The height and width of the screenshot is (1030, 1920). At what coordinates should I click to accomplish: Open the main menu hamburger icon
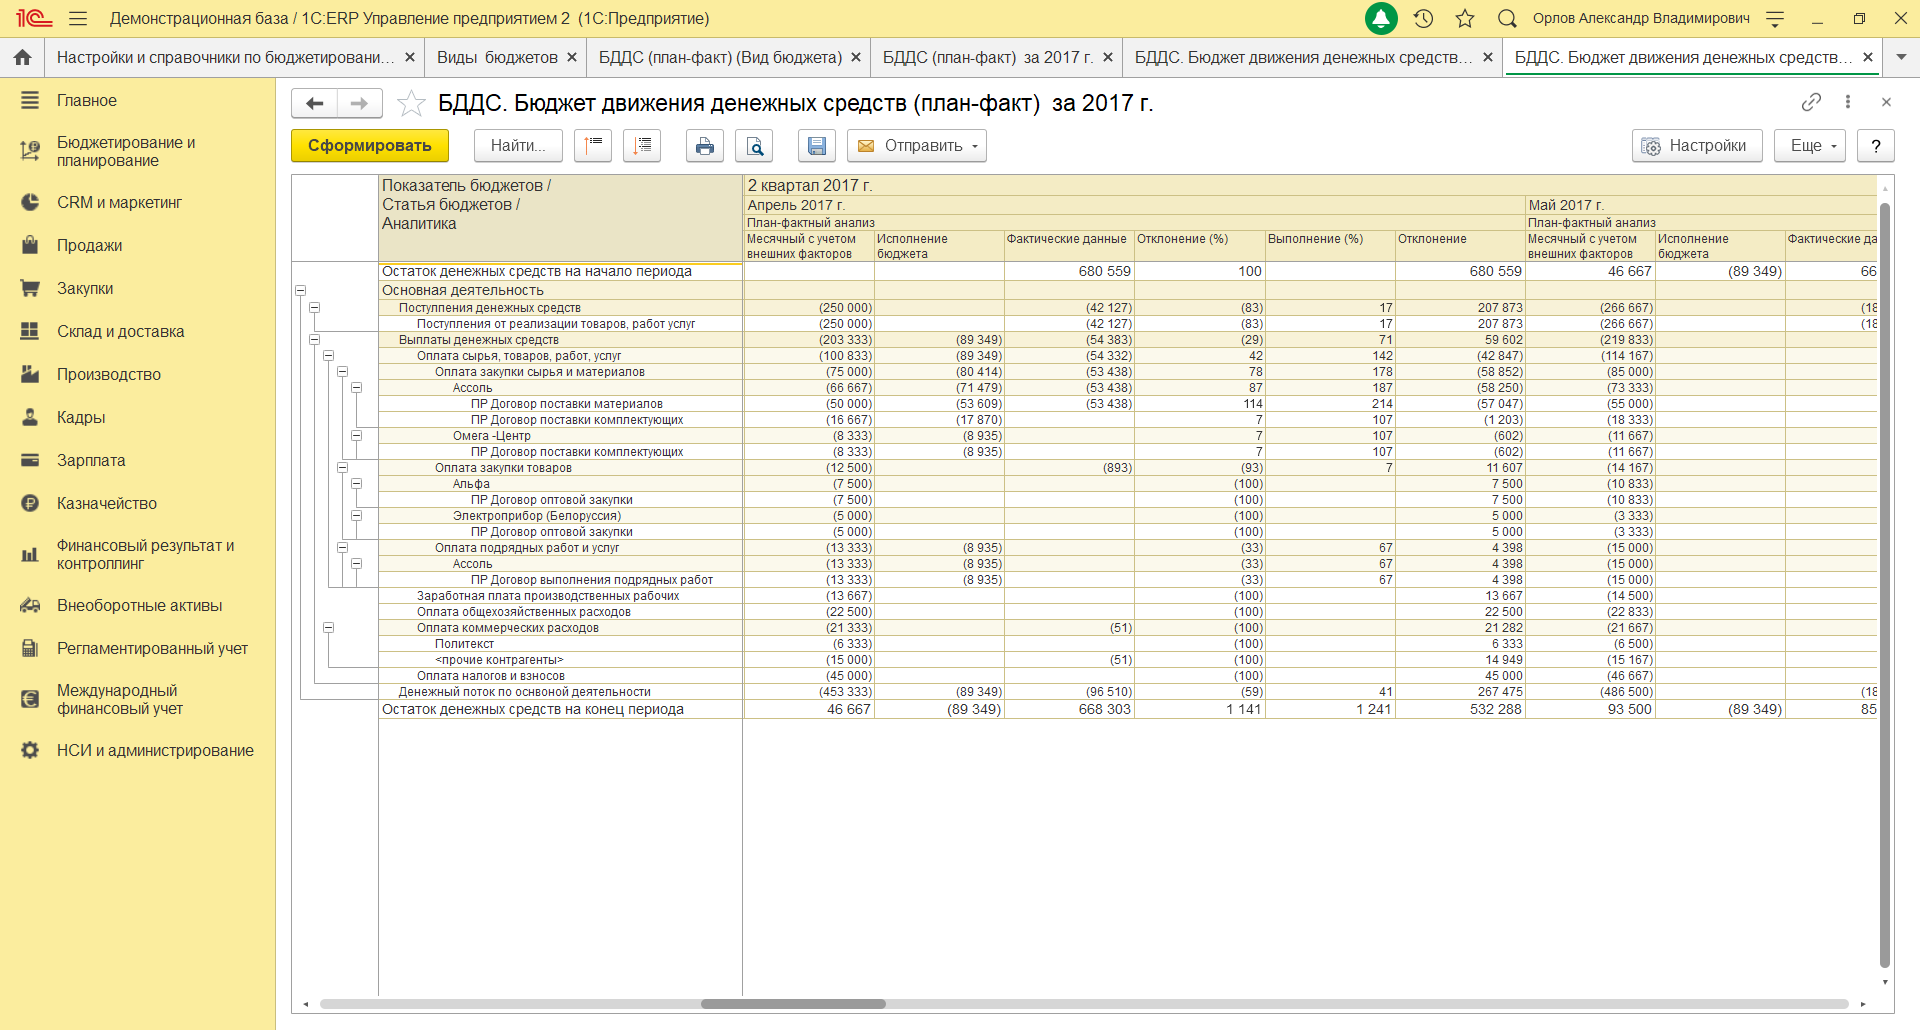[x=78, y=18]
